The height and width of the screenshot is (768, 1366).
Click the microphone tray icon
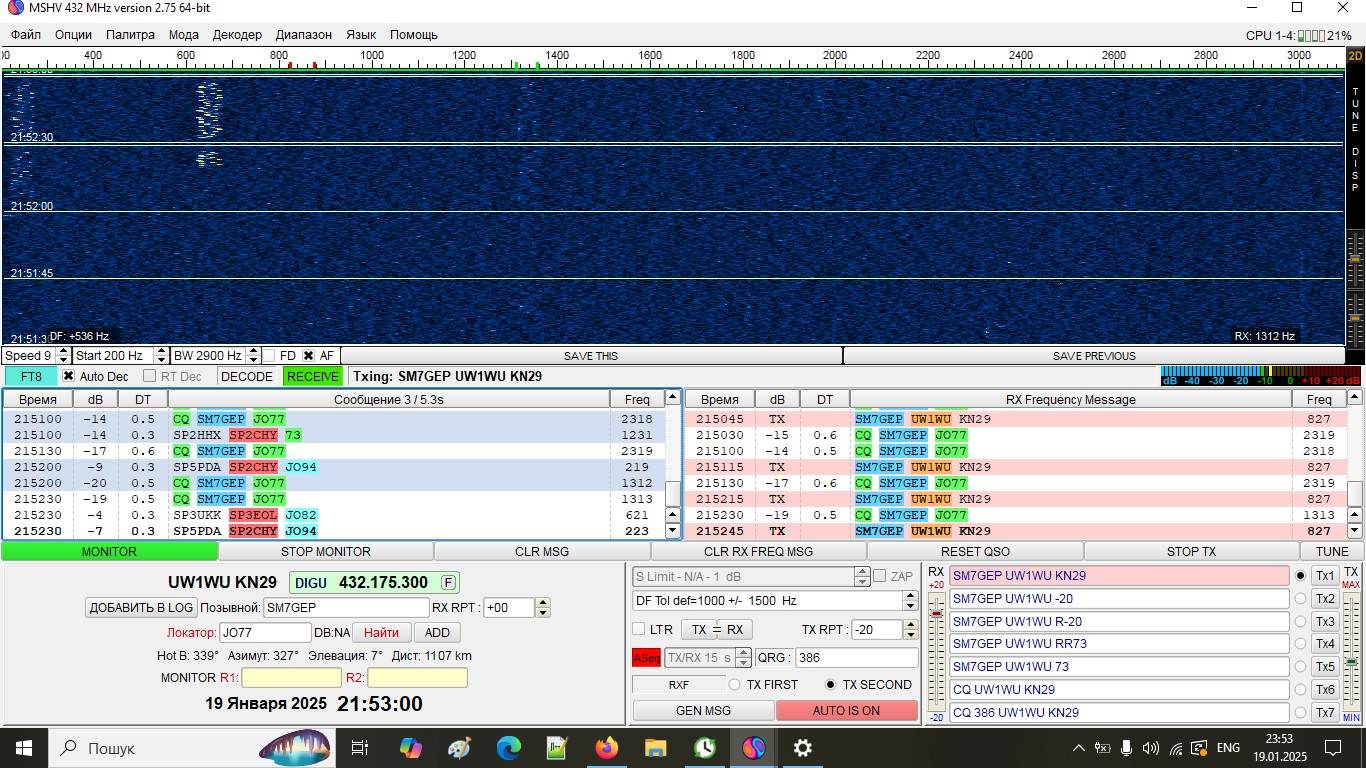[1127, 748]
